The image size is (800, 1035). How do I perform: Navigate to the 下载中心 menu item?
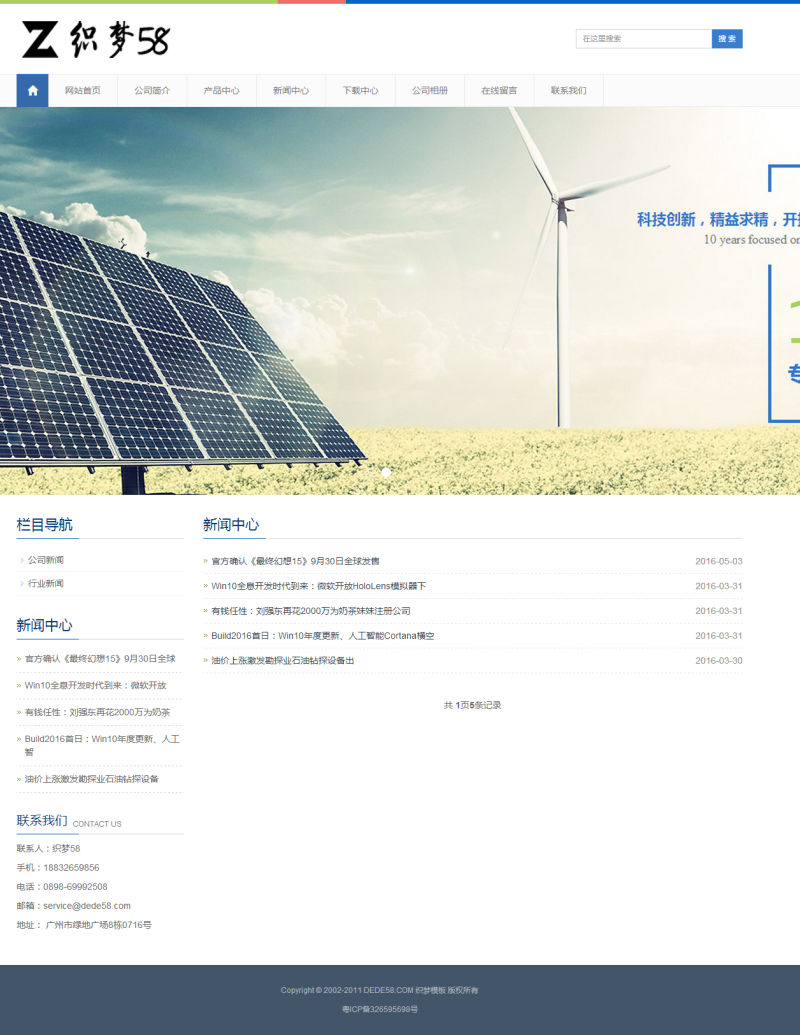(360, 91)
